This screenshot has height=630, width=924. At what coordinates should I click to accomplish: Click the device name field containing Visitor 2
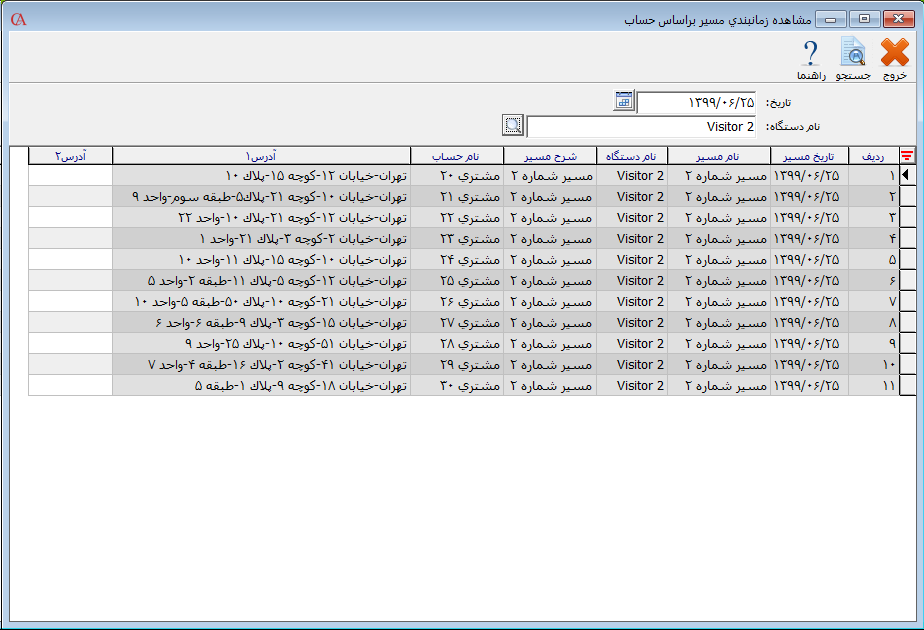[642, 127]
